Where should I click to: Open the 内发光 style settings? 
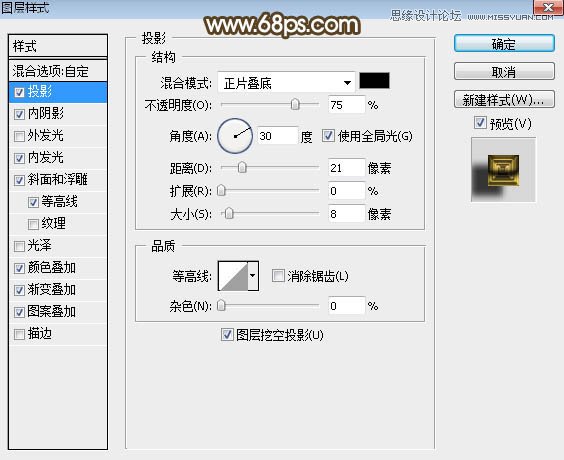click(x=46, y=158)
